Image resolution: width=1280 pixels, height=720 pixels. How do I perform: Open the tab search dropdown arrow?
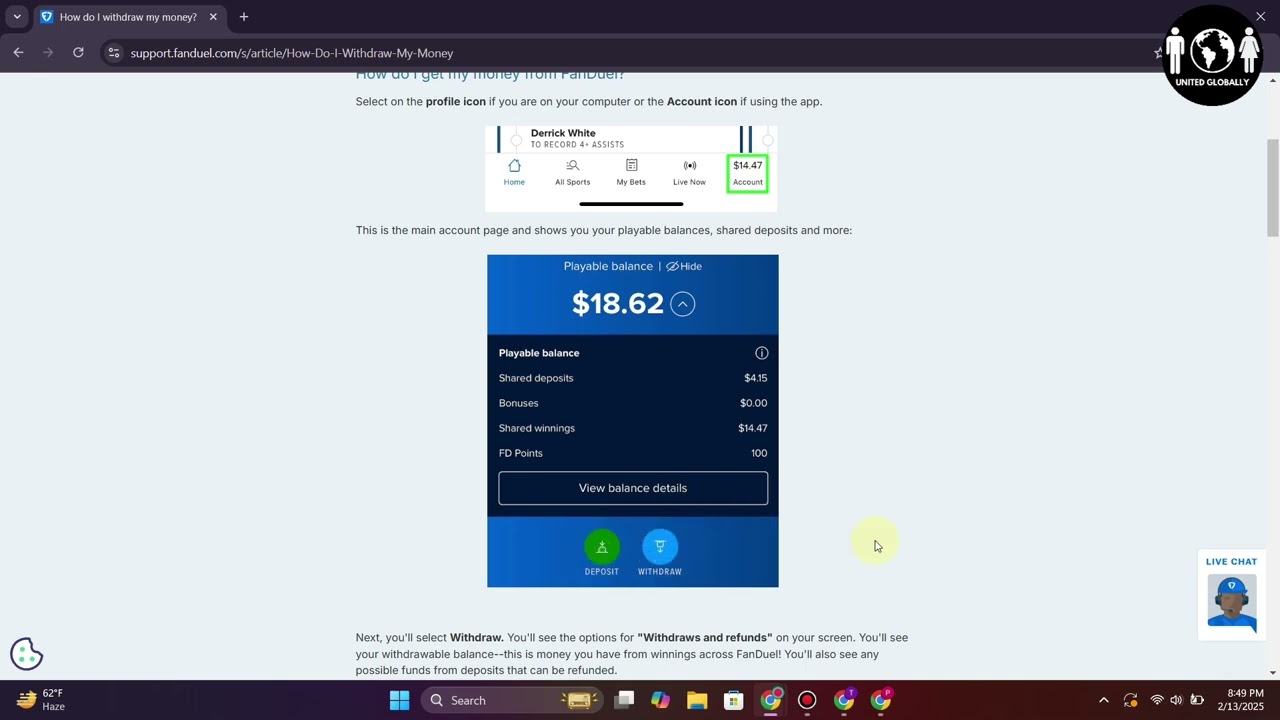[17, 17]
